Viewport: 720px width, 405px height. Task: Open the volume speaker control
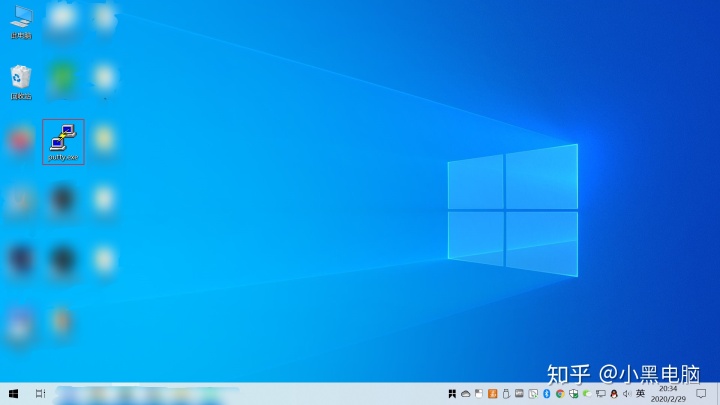click(627, 394)
